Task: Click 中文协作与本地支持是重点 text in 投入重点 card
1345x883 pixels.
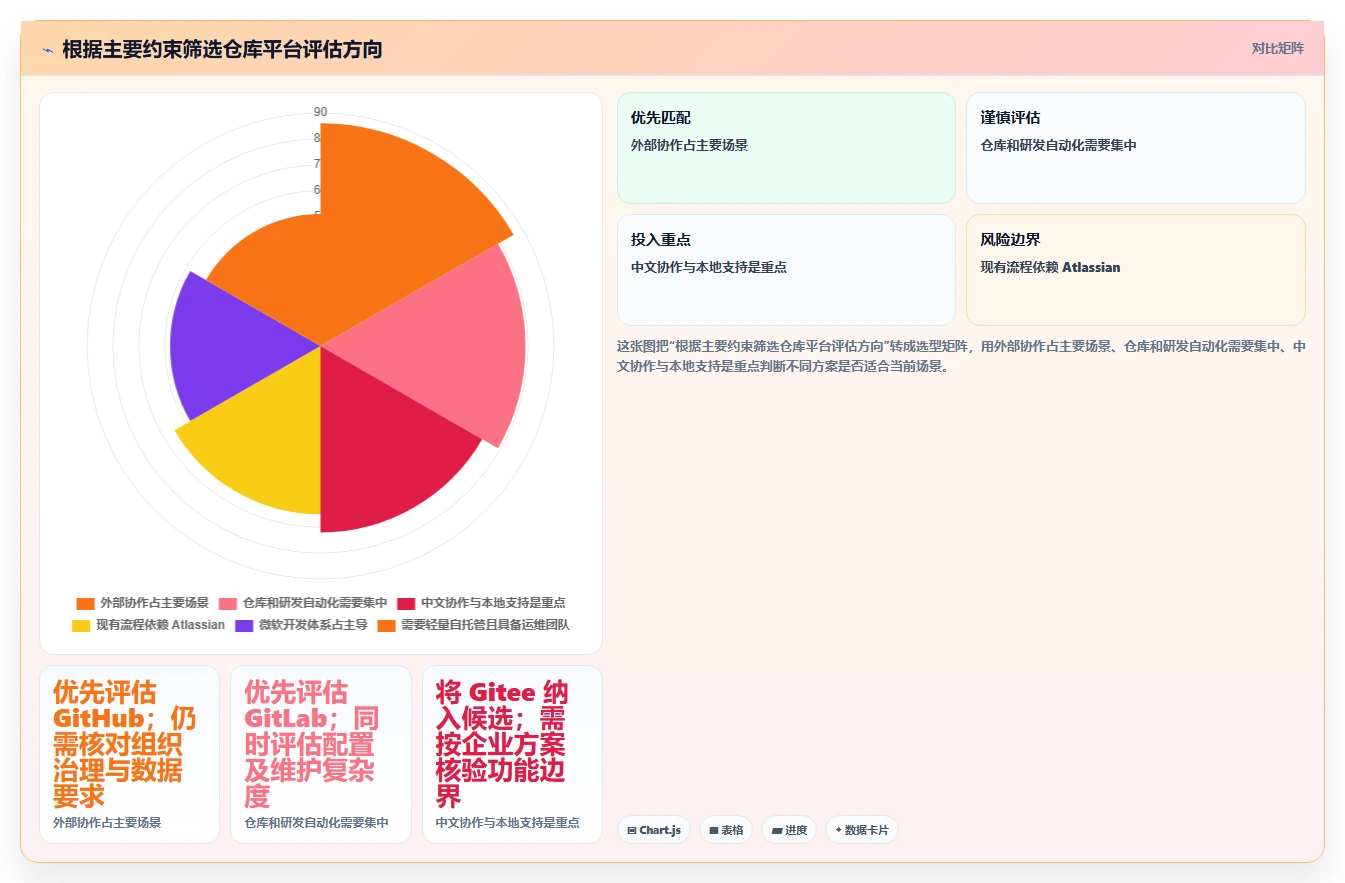Action: tap(709, 267)
